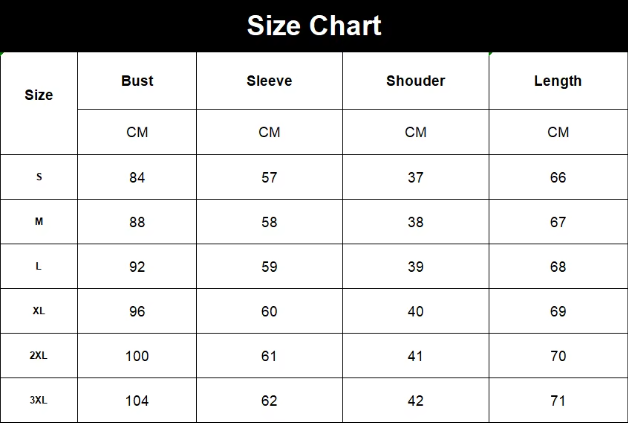628x423 pixels.
Task: Click the CM unit under Length
Action: [x=558, y=132]
